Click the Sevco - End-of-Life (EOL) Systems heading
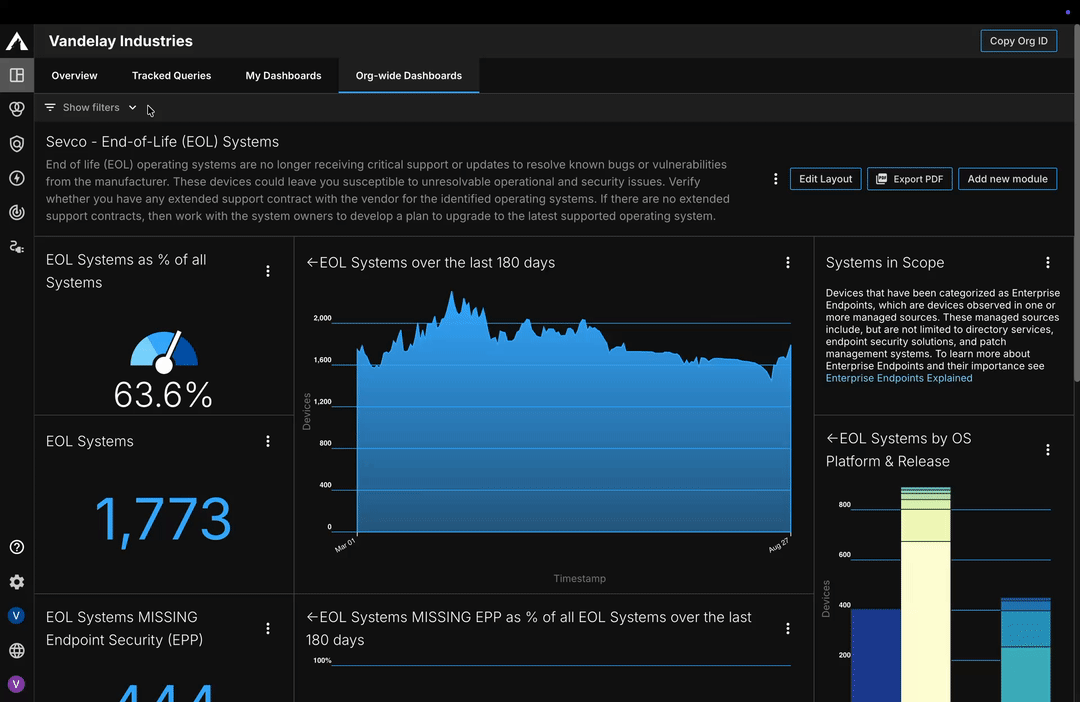This screenshot has height=702, width=1080. (x=163, y=142)
